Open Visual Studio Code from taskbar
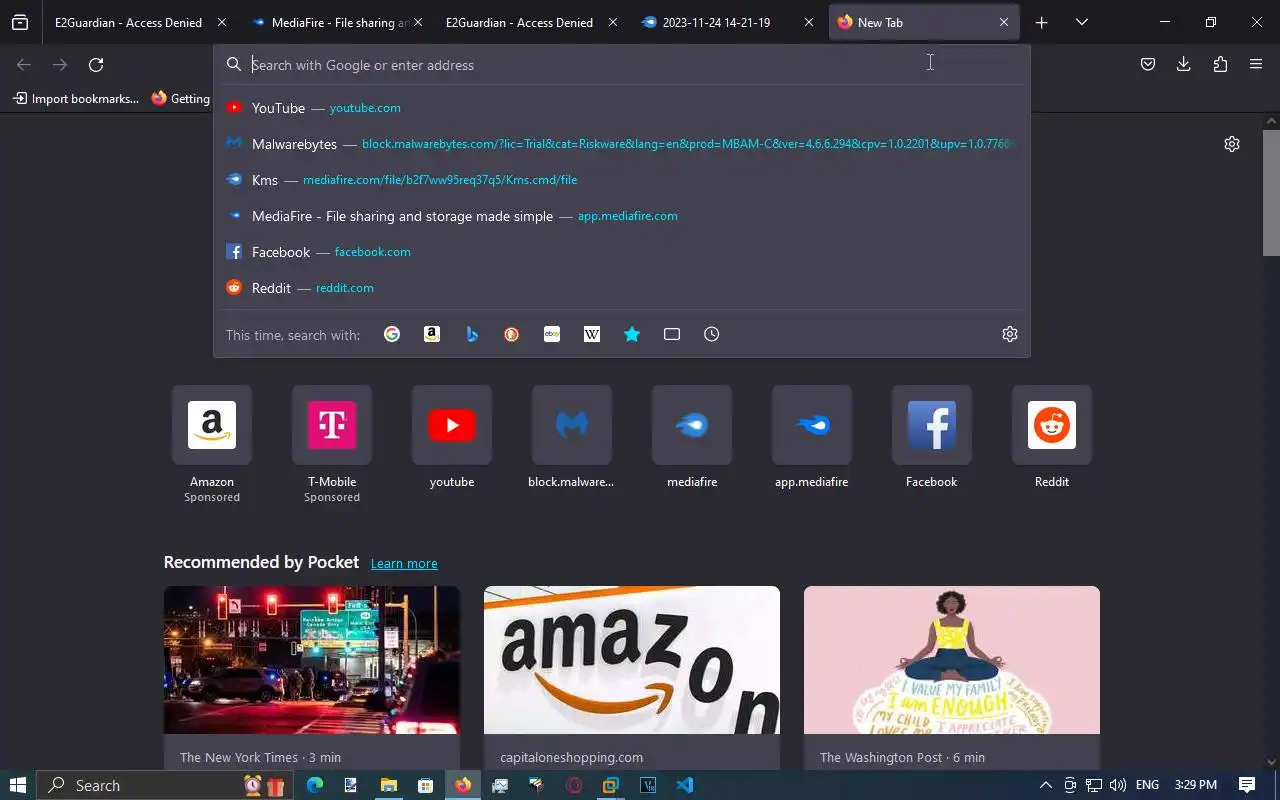Screen dimensions: 1280x800 pyautogui.click(x=685, y=785)
